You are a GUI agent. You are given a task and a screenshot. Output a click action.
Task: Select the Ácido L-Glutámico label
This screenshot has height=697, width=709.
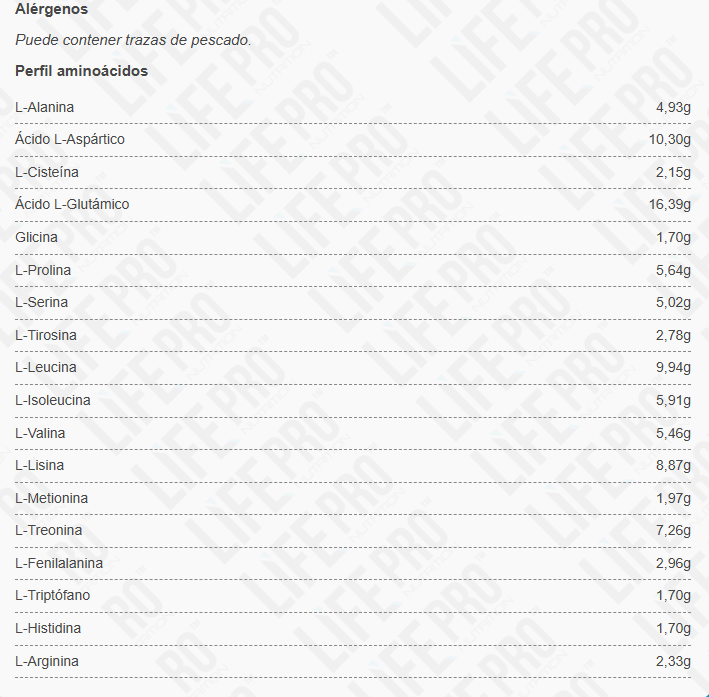coord(72,204)
